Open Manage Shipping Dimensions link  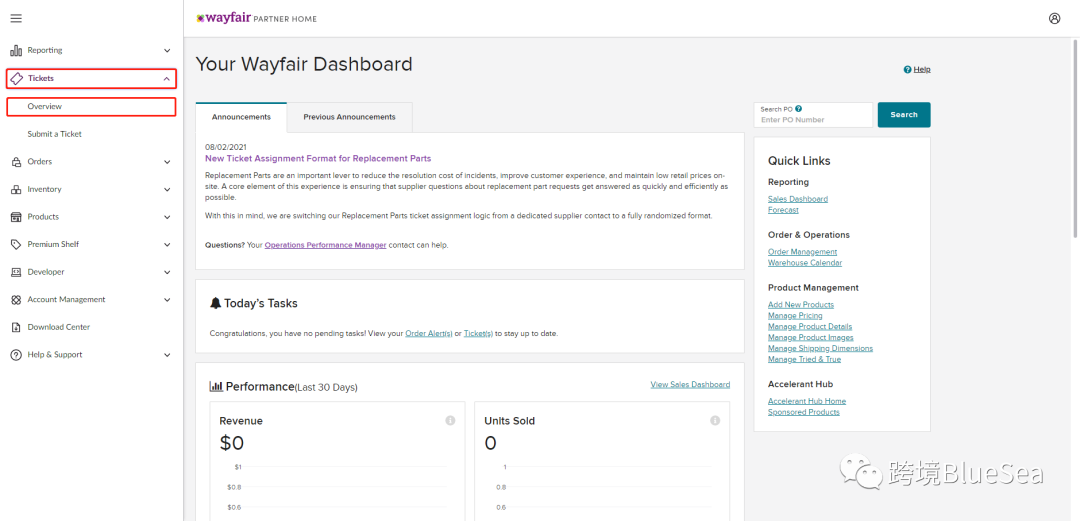pyautogui.click(x=820, y=349)
